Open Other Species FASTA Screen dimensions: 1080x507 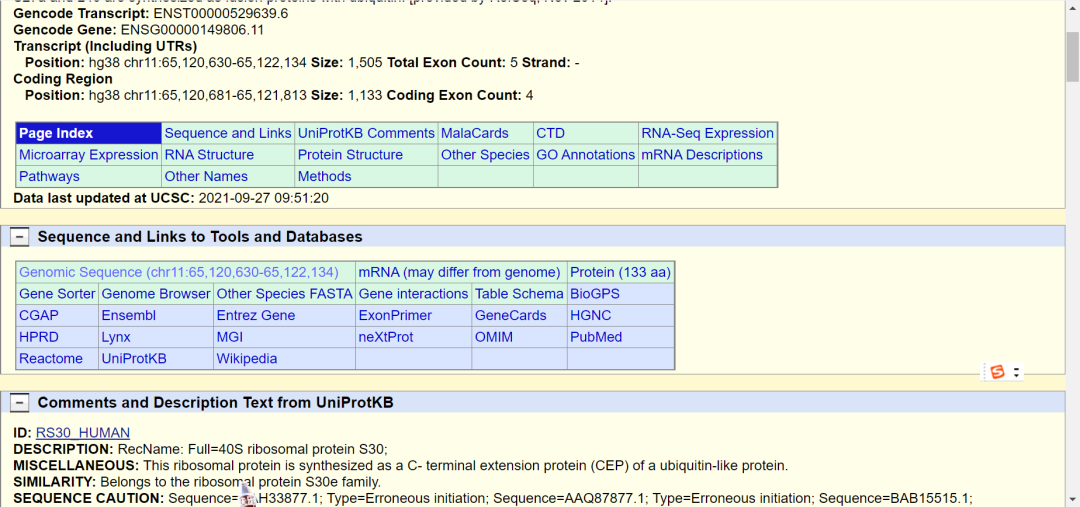click(x=284, y=293)
